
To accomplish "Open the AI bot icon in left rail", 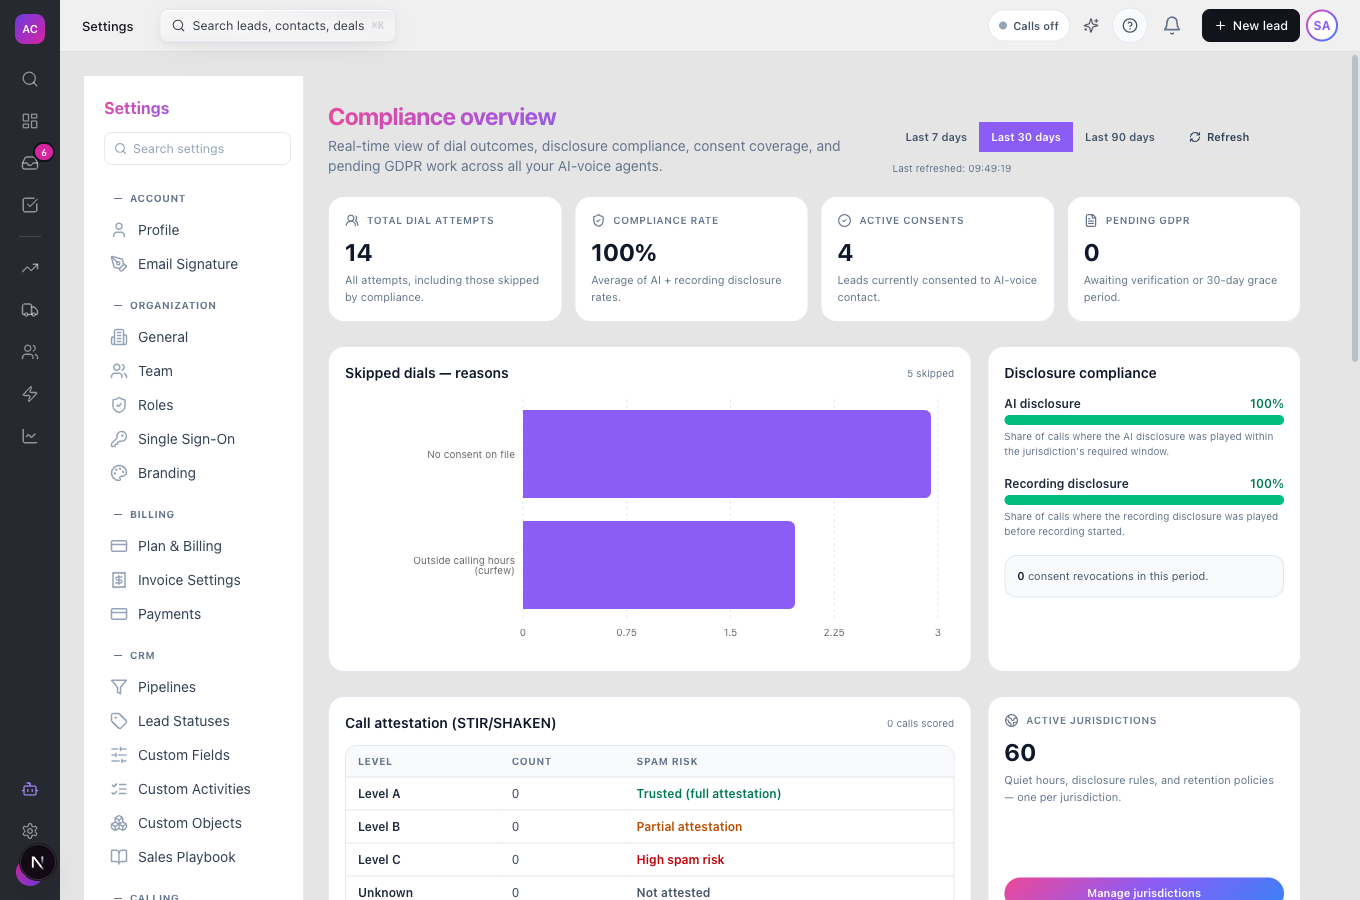I will pos(30,789).
